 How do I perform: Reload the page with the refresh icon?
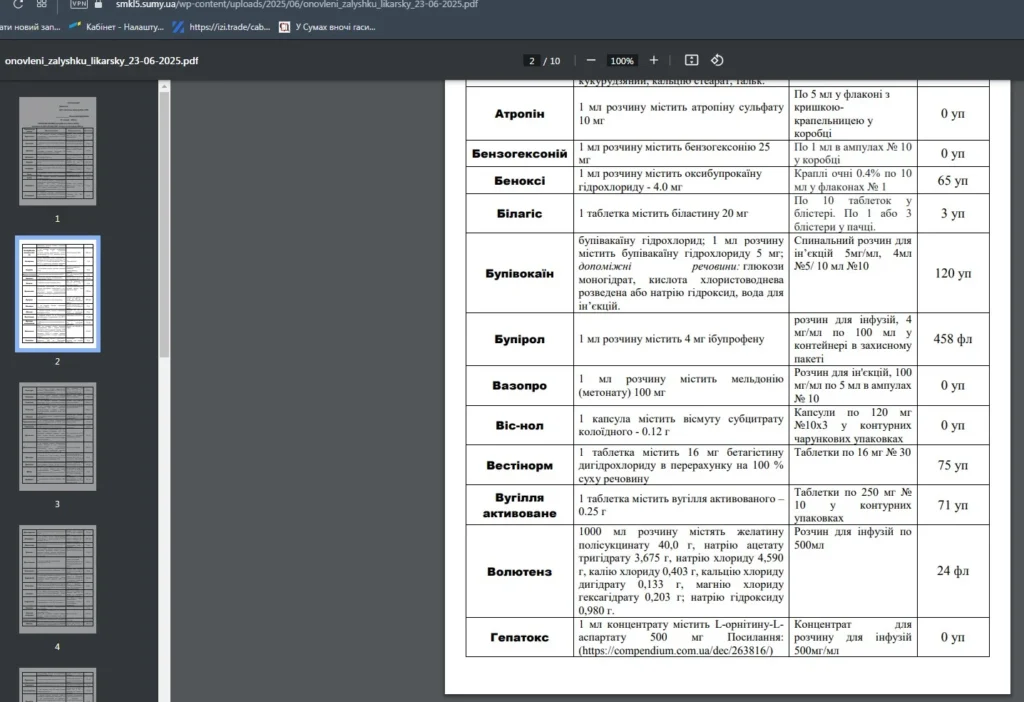(18, 4)
